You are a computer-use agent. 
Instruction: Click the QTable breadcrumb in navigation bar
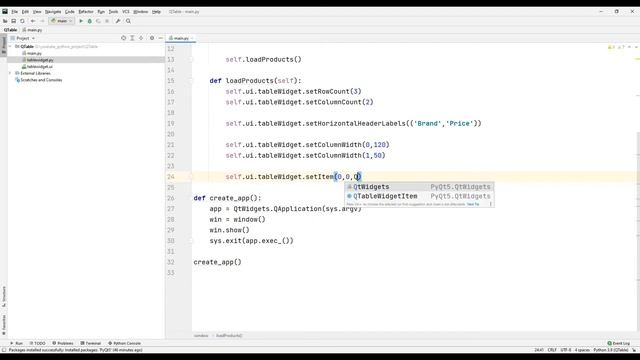click(11, 30)
